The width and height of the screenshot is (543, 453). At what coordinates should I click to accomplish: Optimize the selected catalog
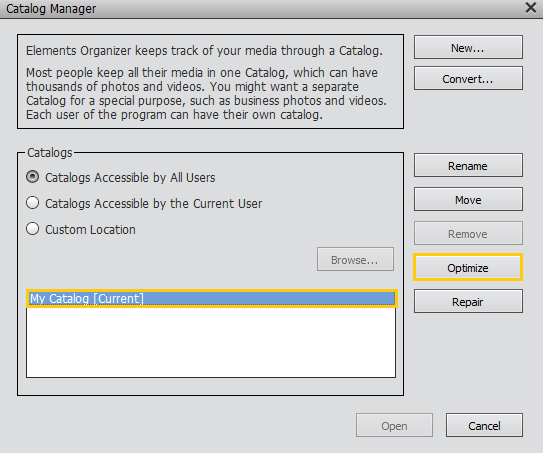(x=468, y=267)
